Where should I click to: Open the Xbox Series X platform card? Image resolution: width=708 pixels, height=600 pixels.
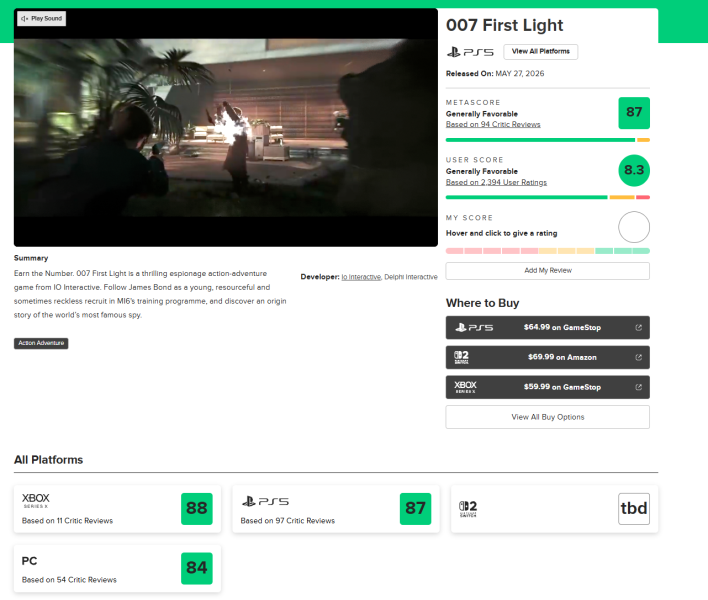pyautogui.click(x=117, y=509)
